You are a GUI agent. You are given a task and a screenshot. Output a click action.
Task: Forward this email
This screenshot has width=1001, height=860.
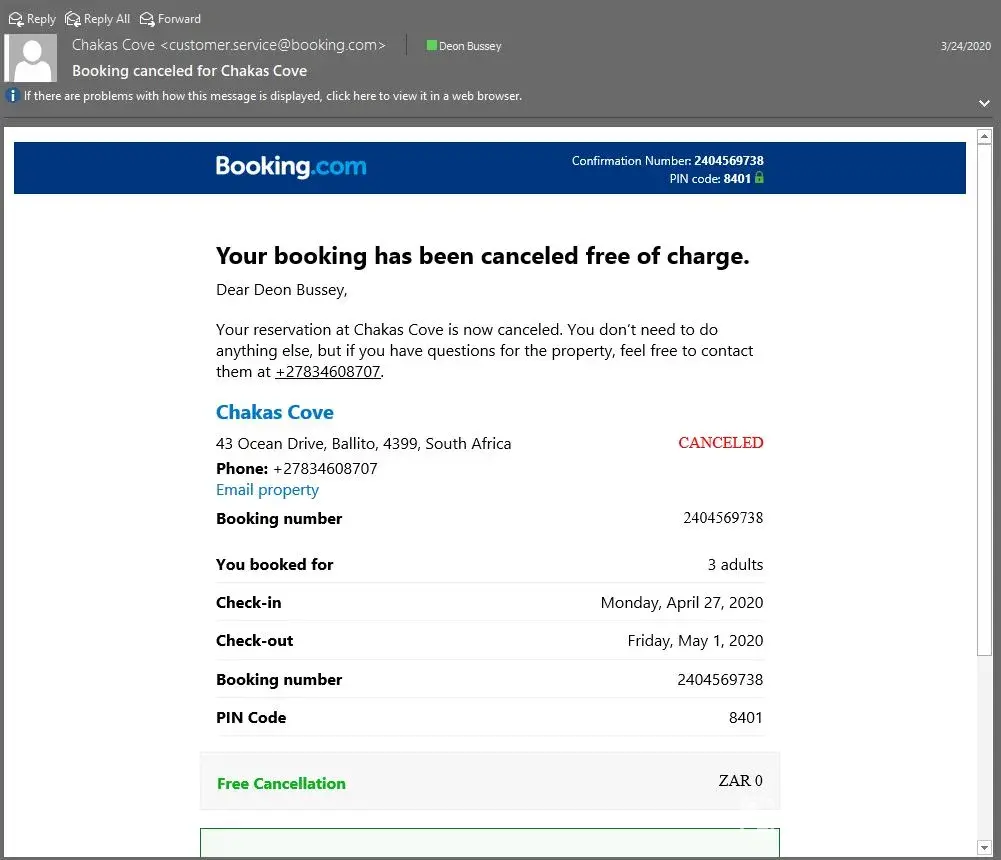click(x=170, y=19)
